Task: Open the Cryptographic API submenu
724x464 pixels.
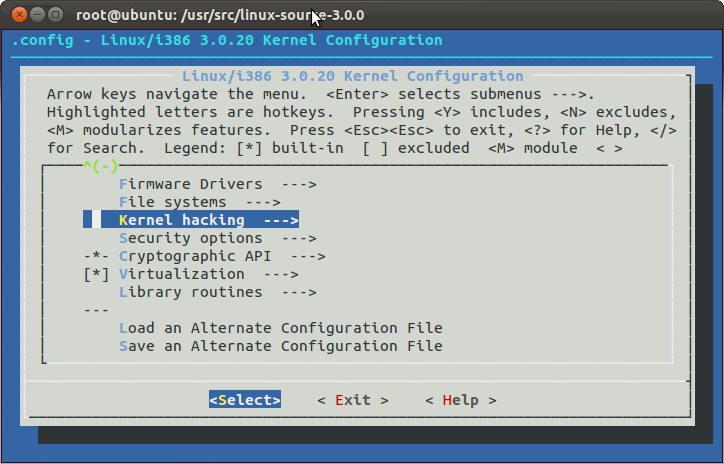Action: pos(222,256)
